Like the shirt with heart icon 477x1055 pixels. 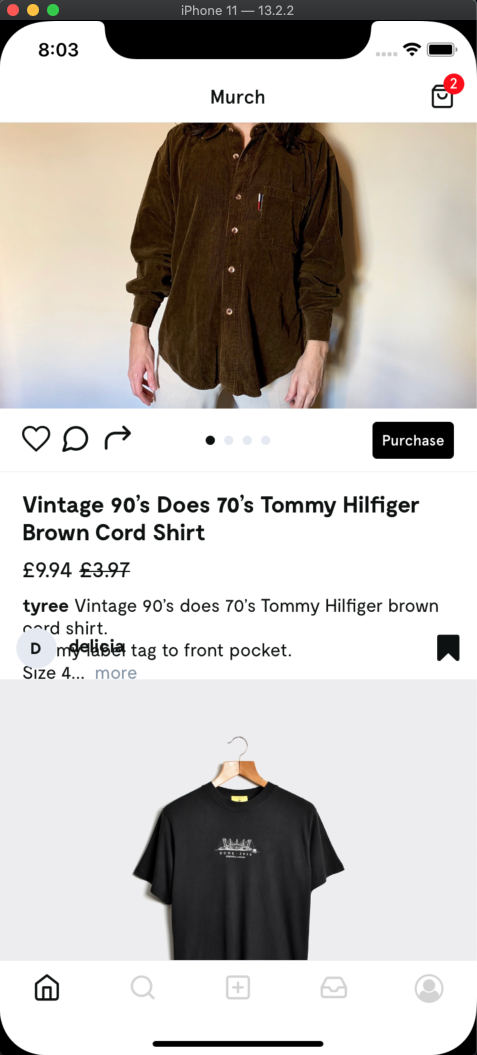[36, 439]
